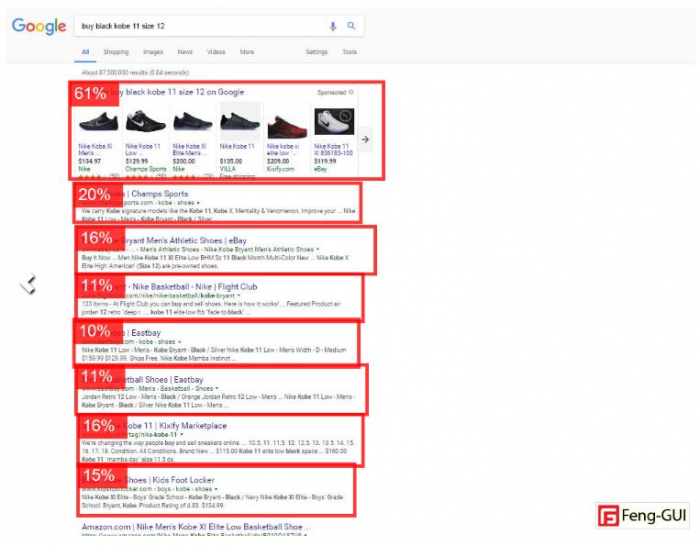
Task: Open the Nike Kobe 11 $135.00 VILLA thumbnail
Action: (240, 121)
